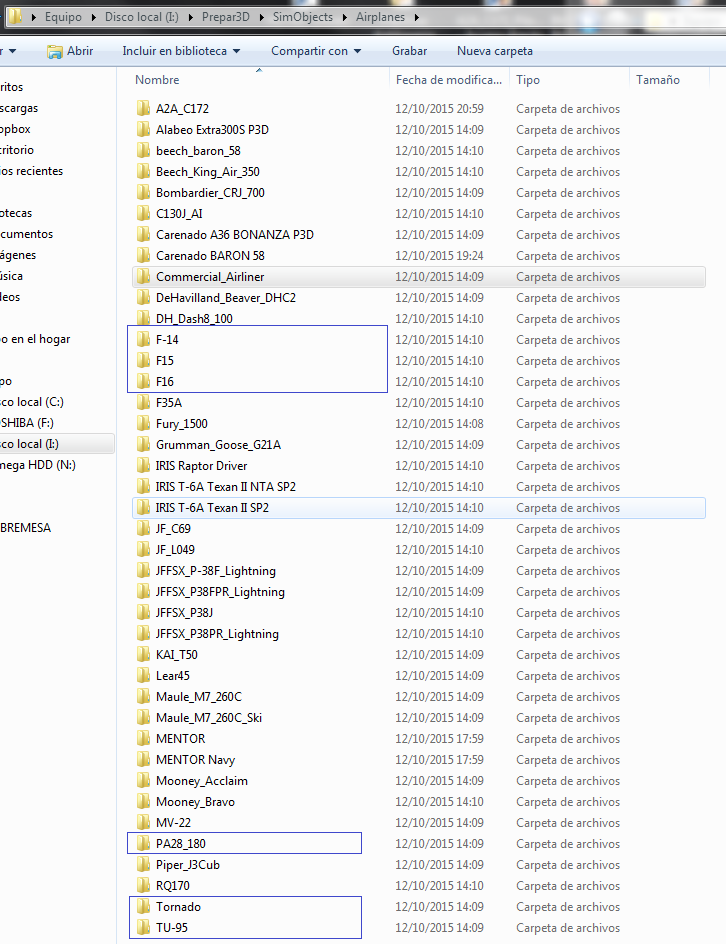This screenshot has width=726, height=944.
Task: Select the TU-95 folder icon
Action: coord(144,928)
